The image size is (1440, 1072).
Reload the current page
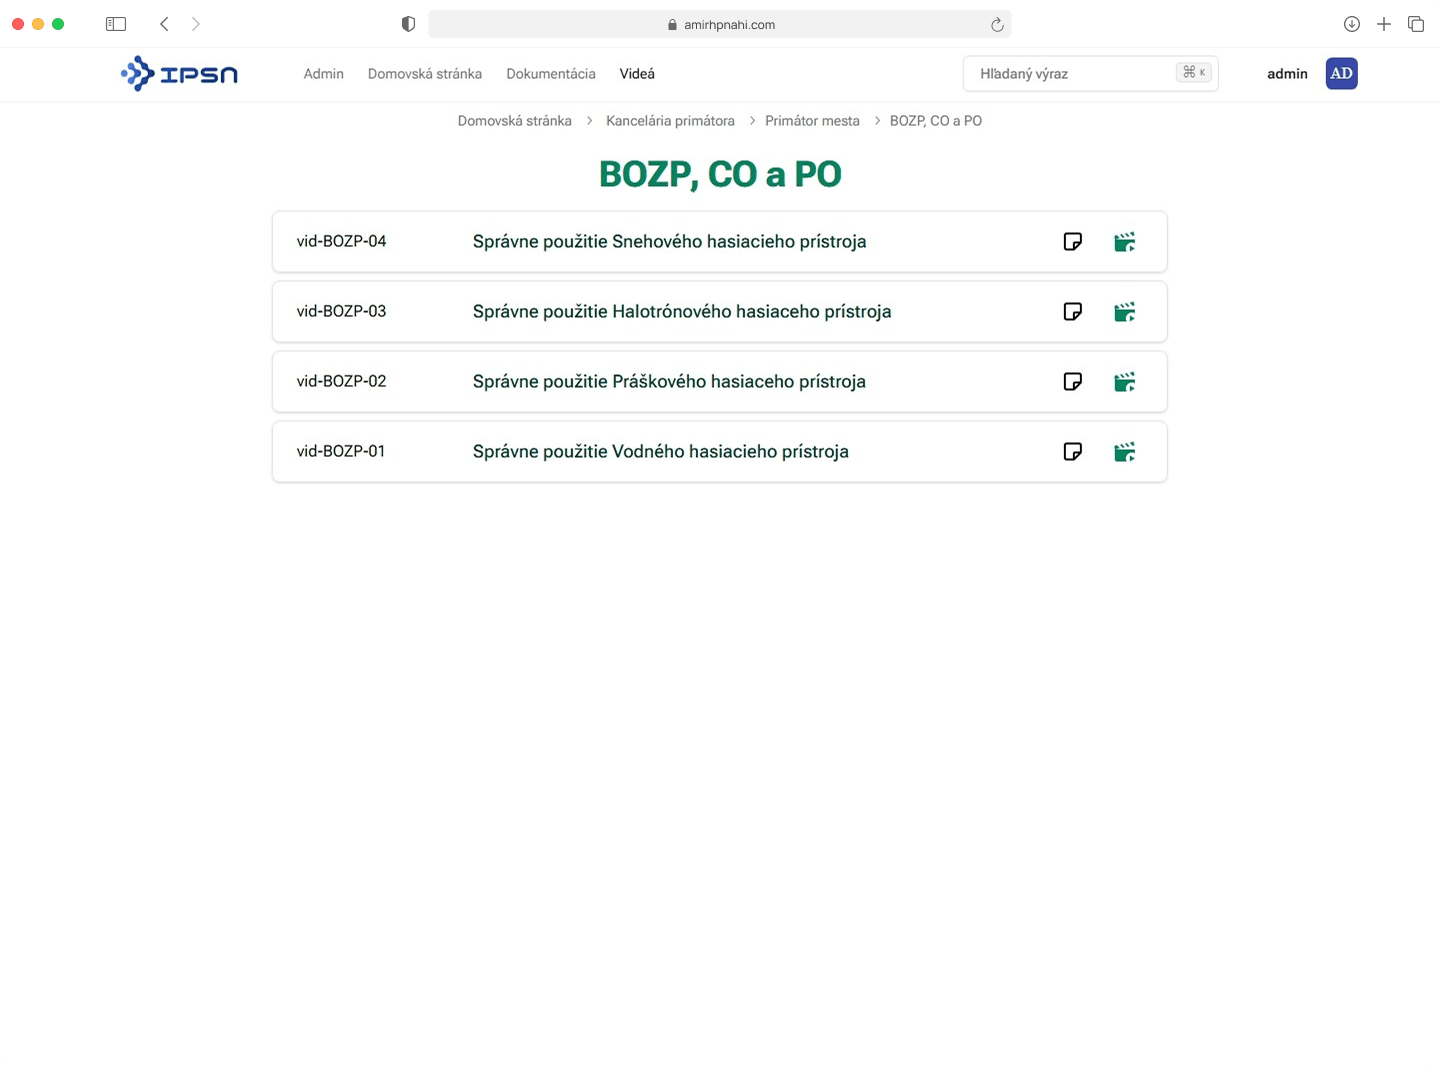pyautogui.click(x=996, y=23)
